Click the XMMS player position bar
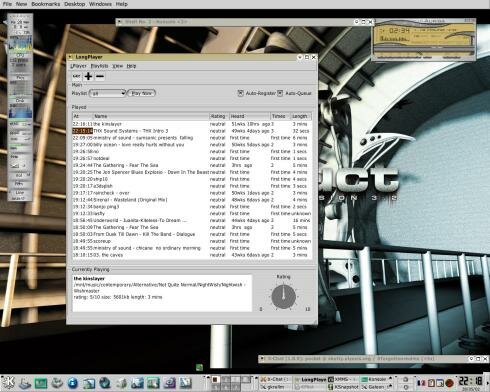This screenshot has width=490, height=392. [423, 53]
